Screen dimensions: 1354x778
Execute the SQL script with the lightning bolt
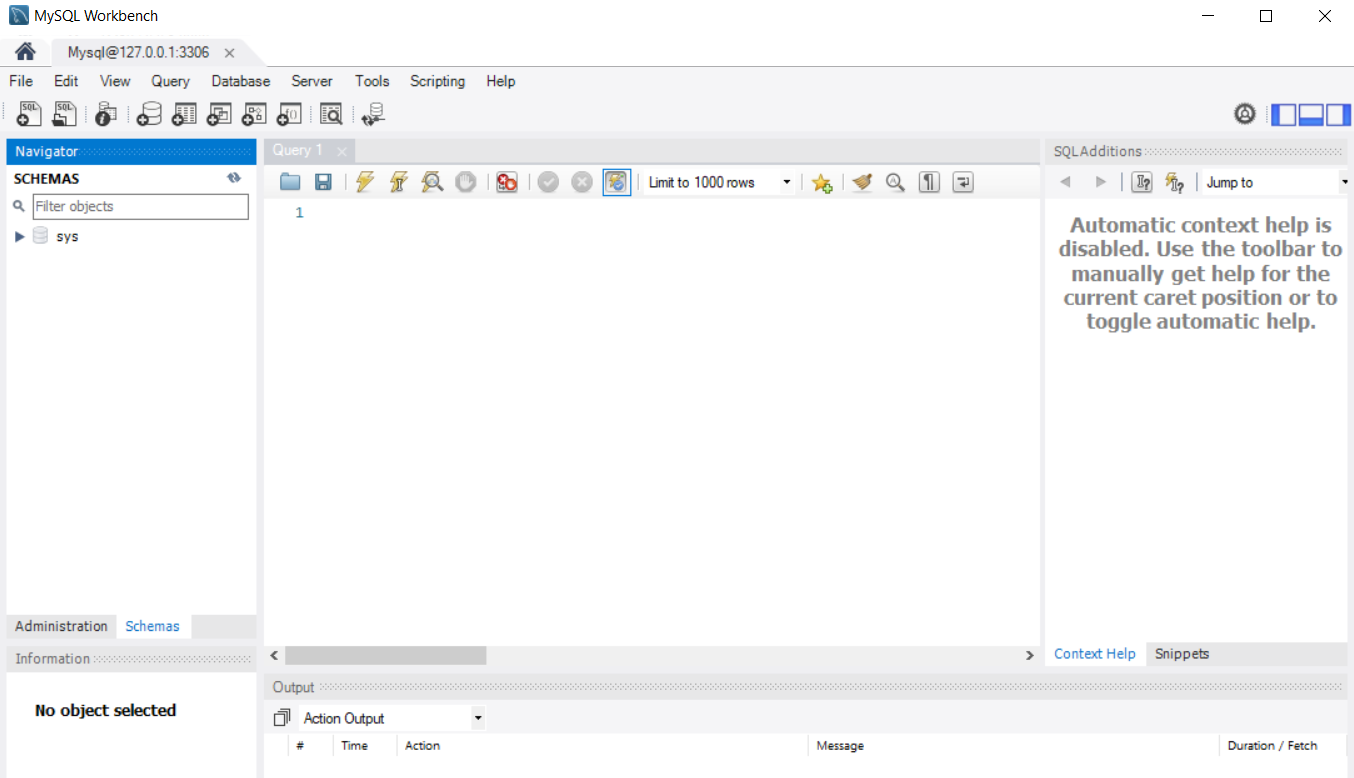click(x=364, y=182)
